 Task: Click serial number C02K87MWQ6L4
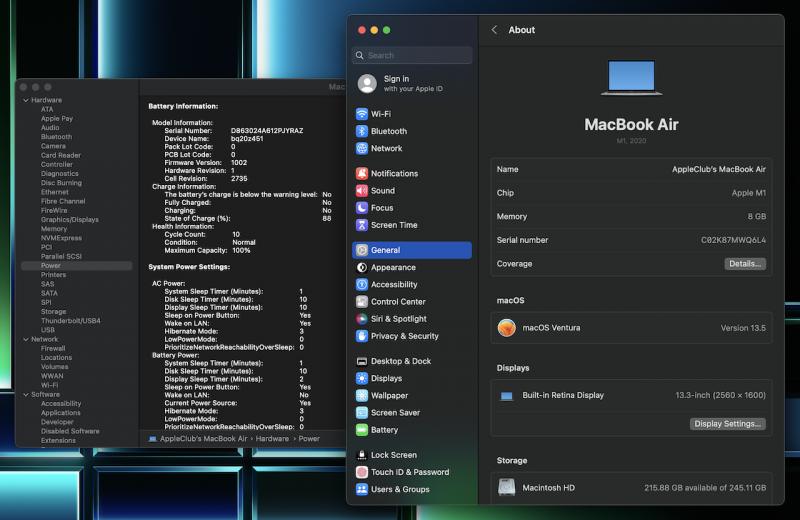click(x=733, y=240)
